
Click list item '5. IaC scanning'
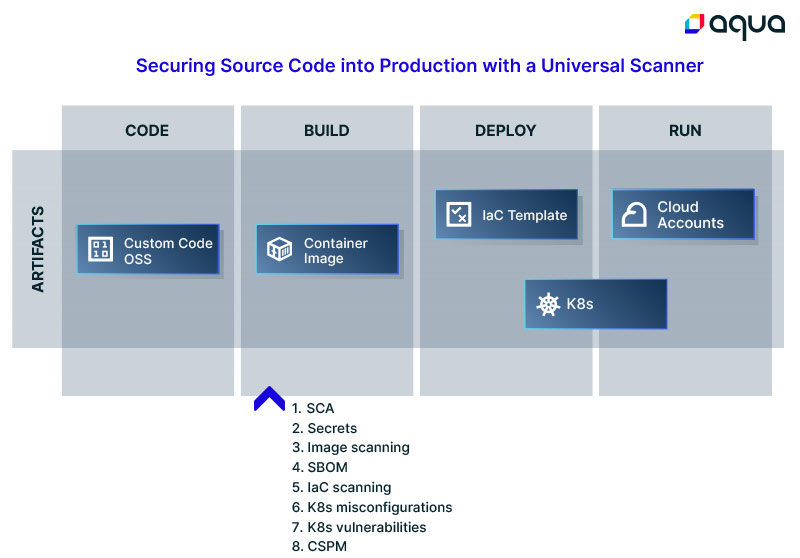[x=342, y=488]
